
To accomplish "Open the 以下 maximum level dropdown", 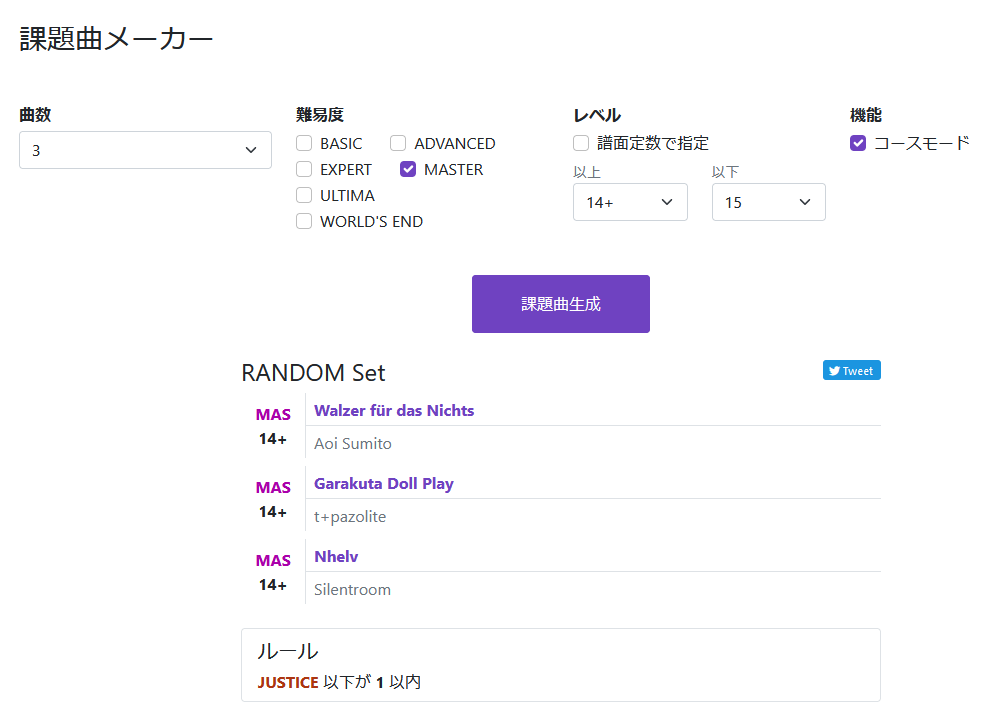I will pyautogui.click(x=768, y=202).
